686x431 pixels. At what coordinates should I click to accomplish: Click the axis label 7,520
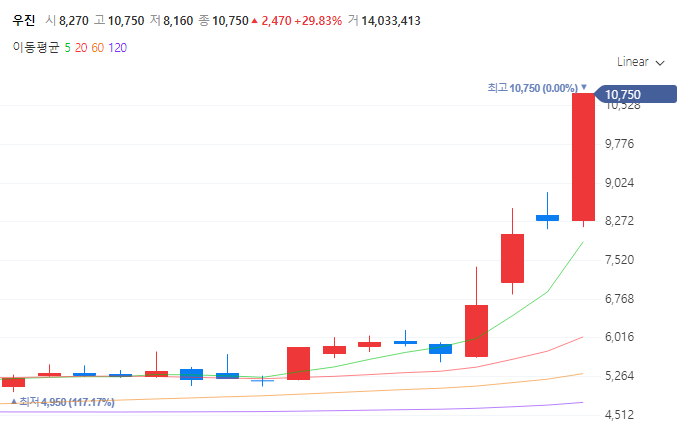click(x=619, y=260)
